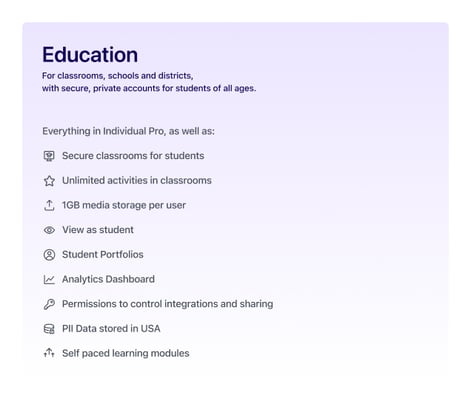Click the star icon for unlimited activities
This screenshot has width=471, height=407.
tap(49, 181)
